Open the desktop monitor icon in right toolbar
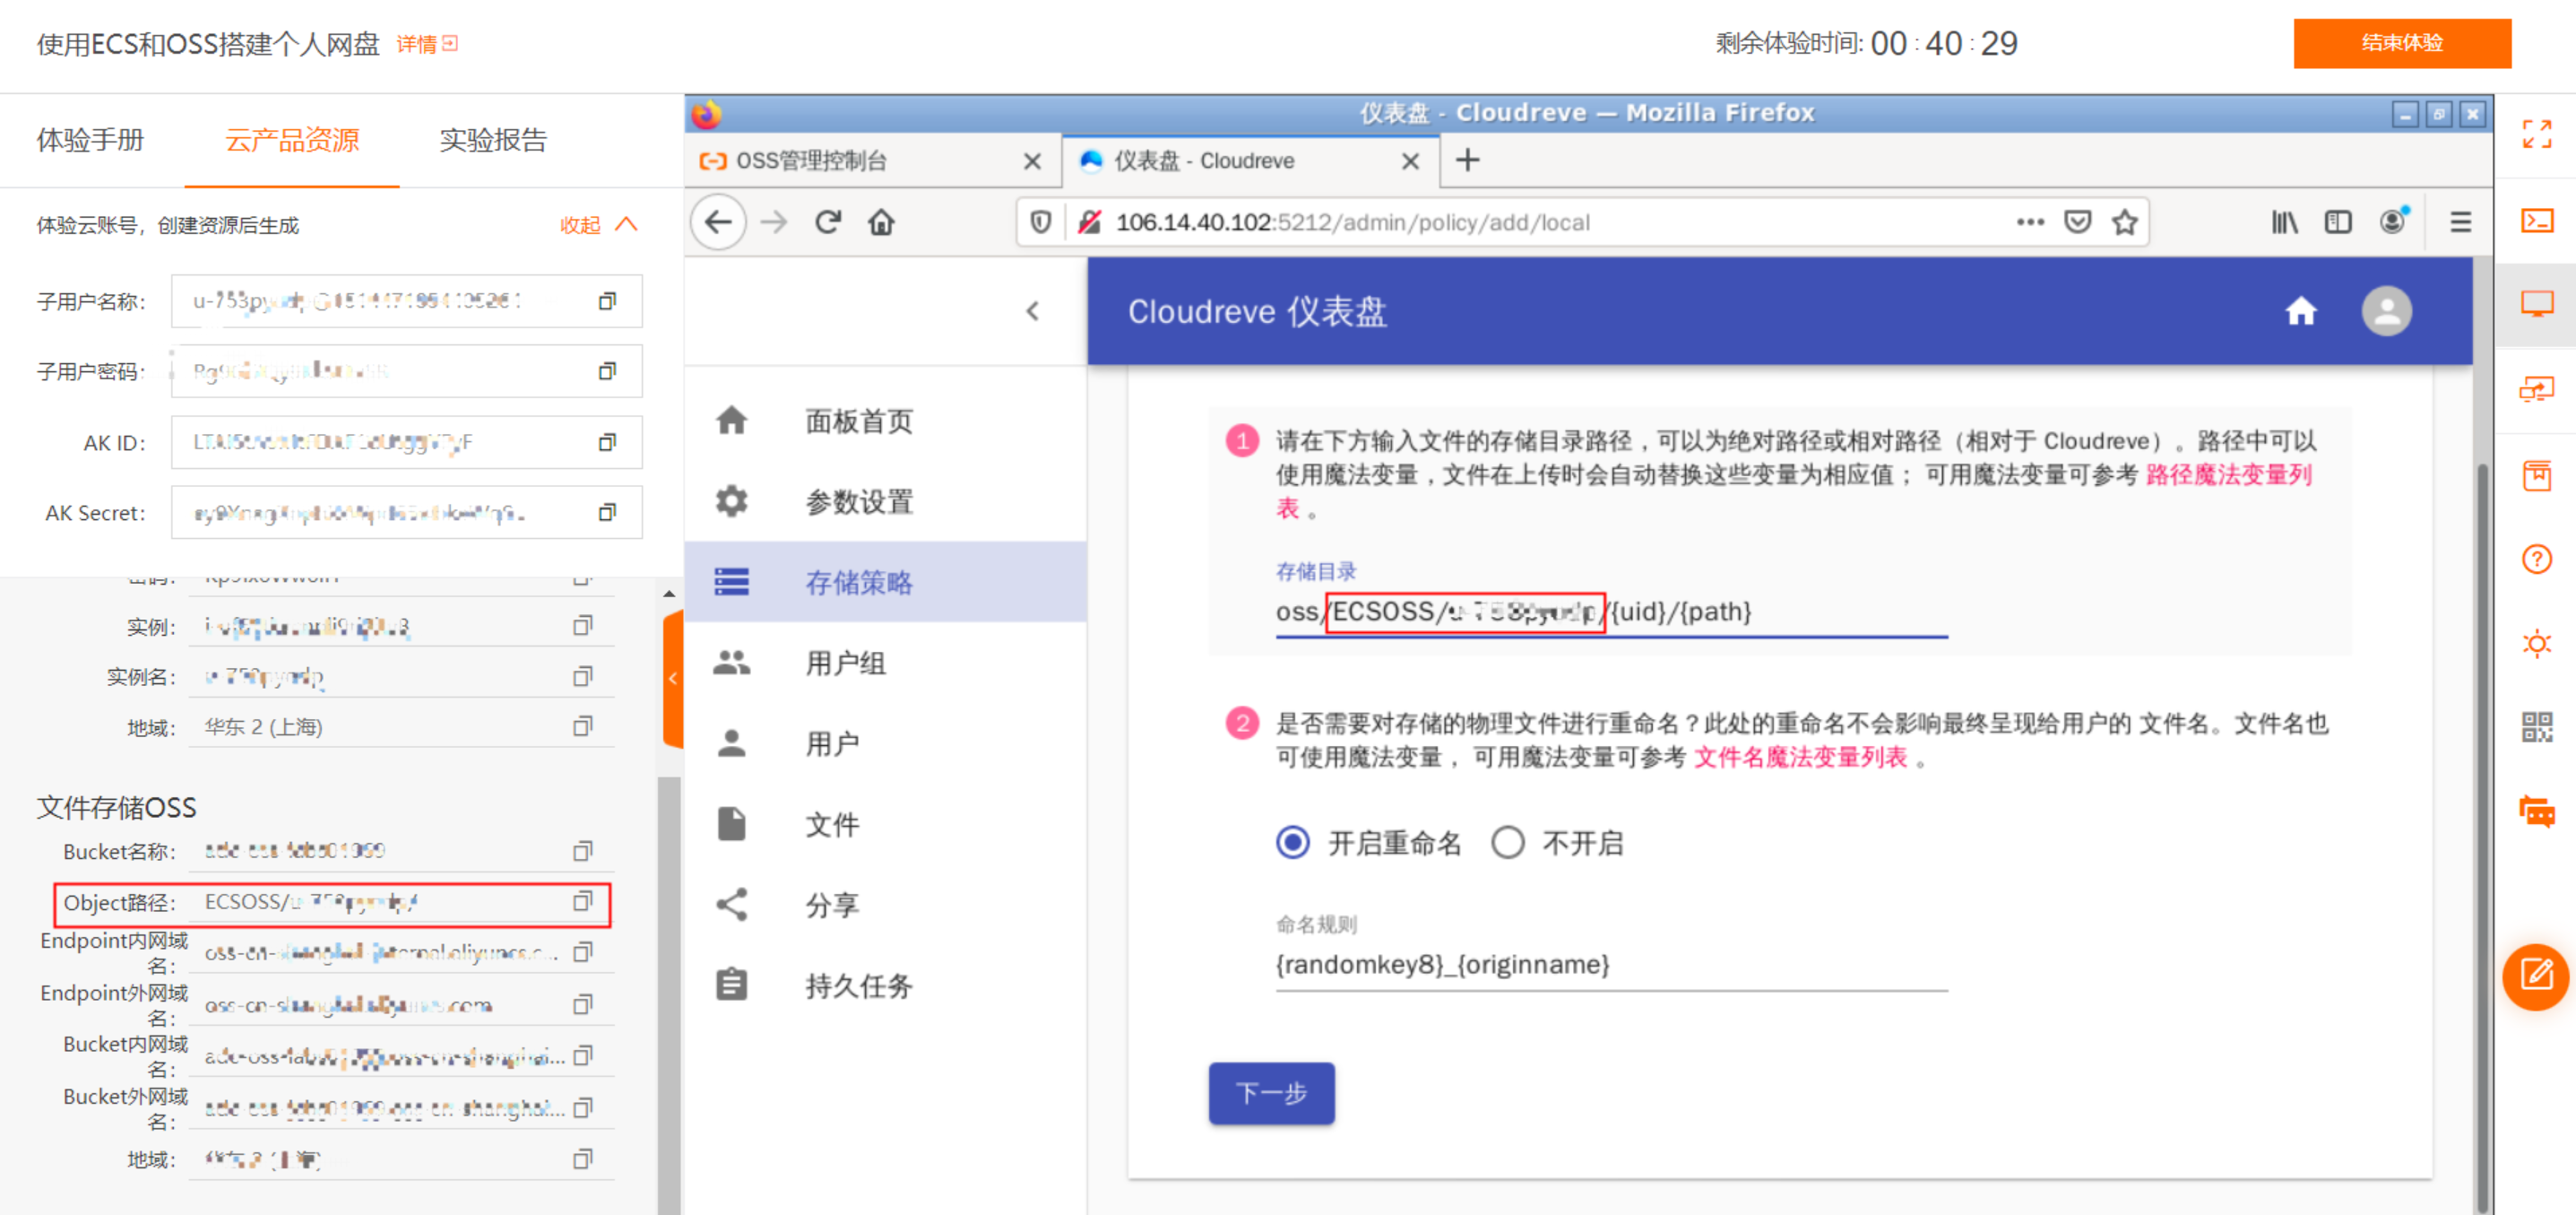Viewport: 2576px width, 1215px height. coord(2536,304)
